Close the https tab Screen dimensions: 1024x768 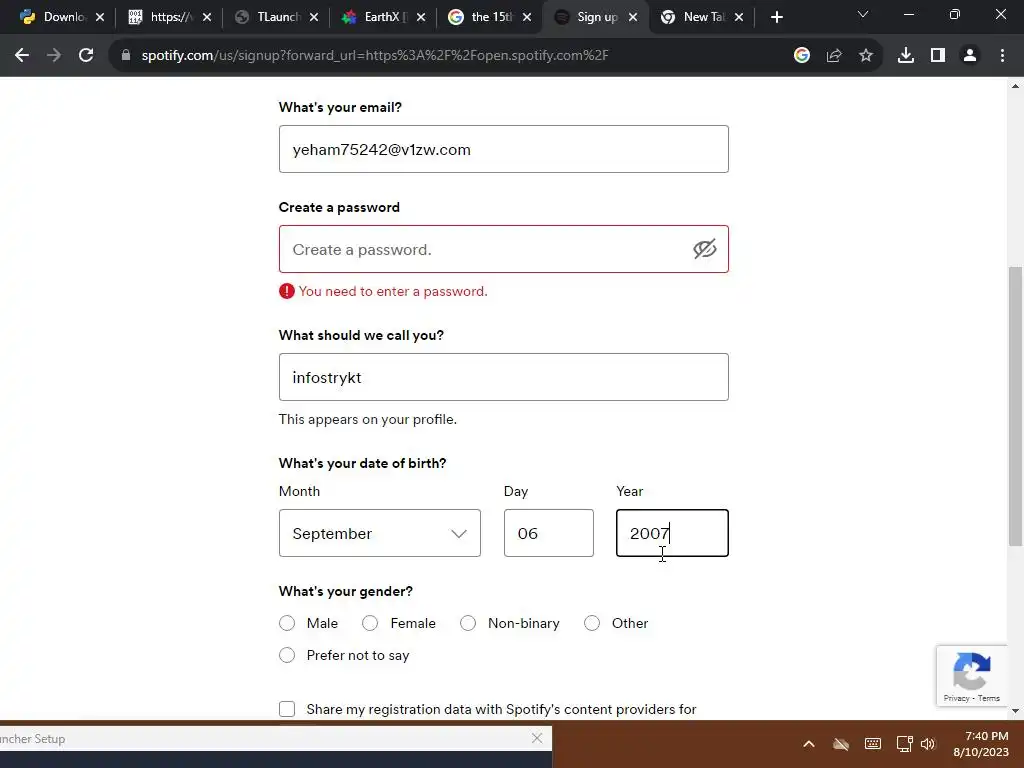(x=207, y=18)
